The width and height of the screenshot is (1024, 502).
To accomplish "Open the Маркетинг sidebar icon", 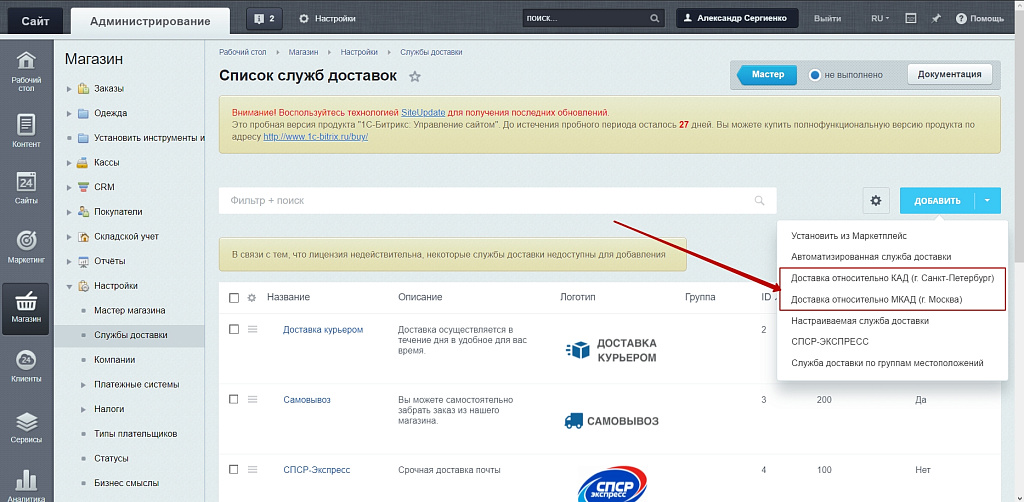I will 26,248.
